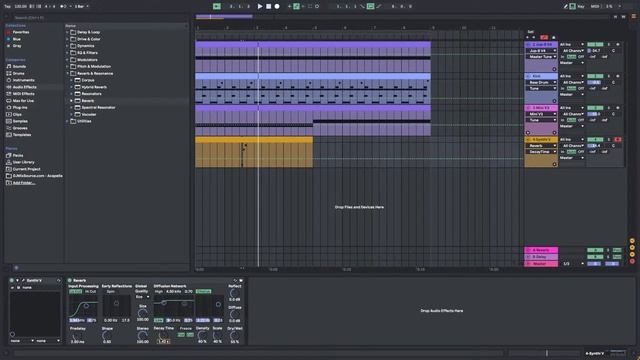Click the Stop transport button
640x360 pixels.
point(269,7)
